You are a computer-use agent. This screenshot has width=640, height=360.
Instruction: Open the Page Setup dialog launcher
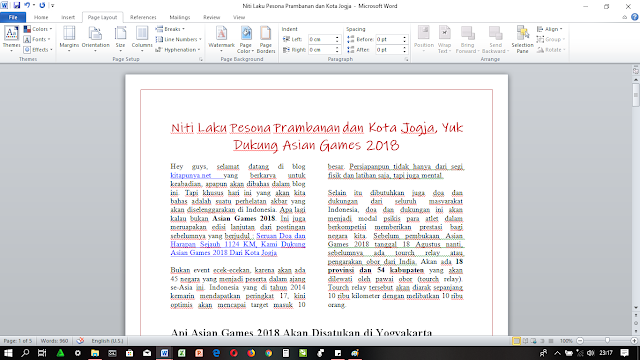click(200, 60)
